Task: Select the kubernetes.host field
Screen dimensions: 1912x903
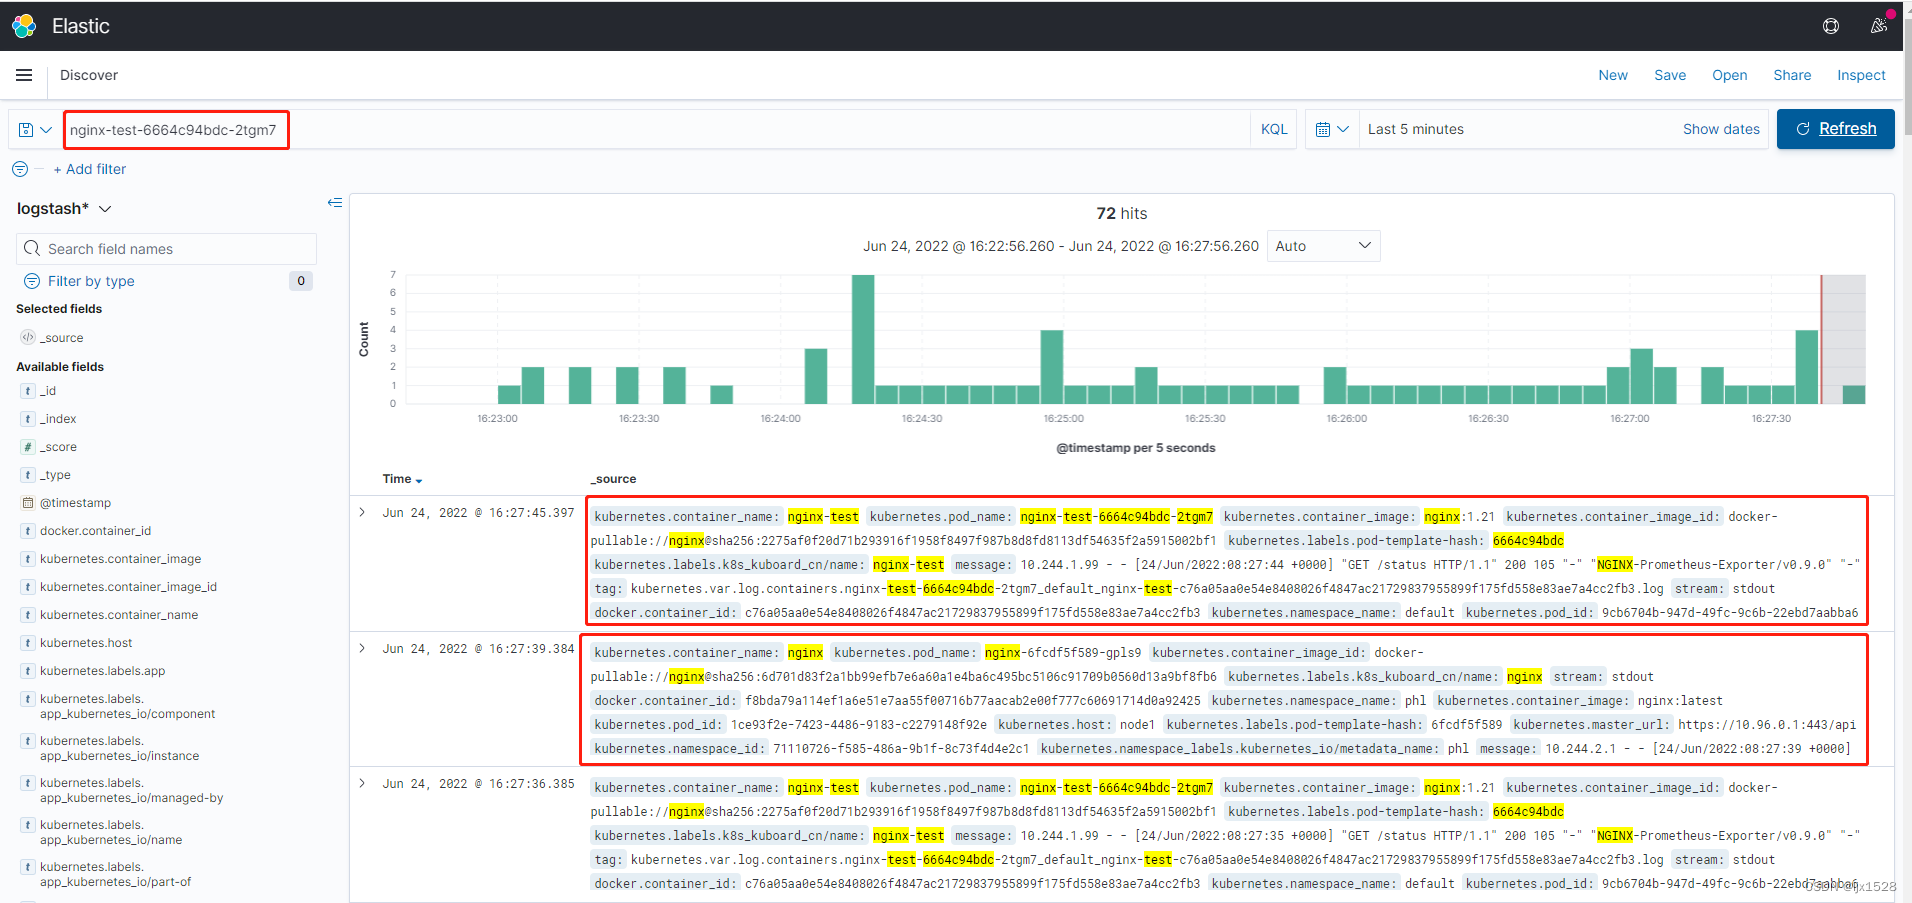Action: point(86,643)
